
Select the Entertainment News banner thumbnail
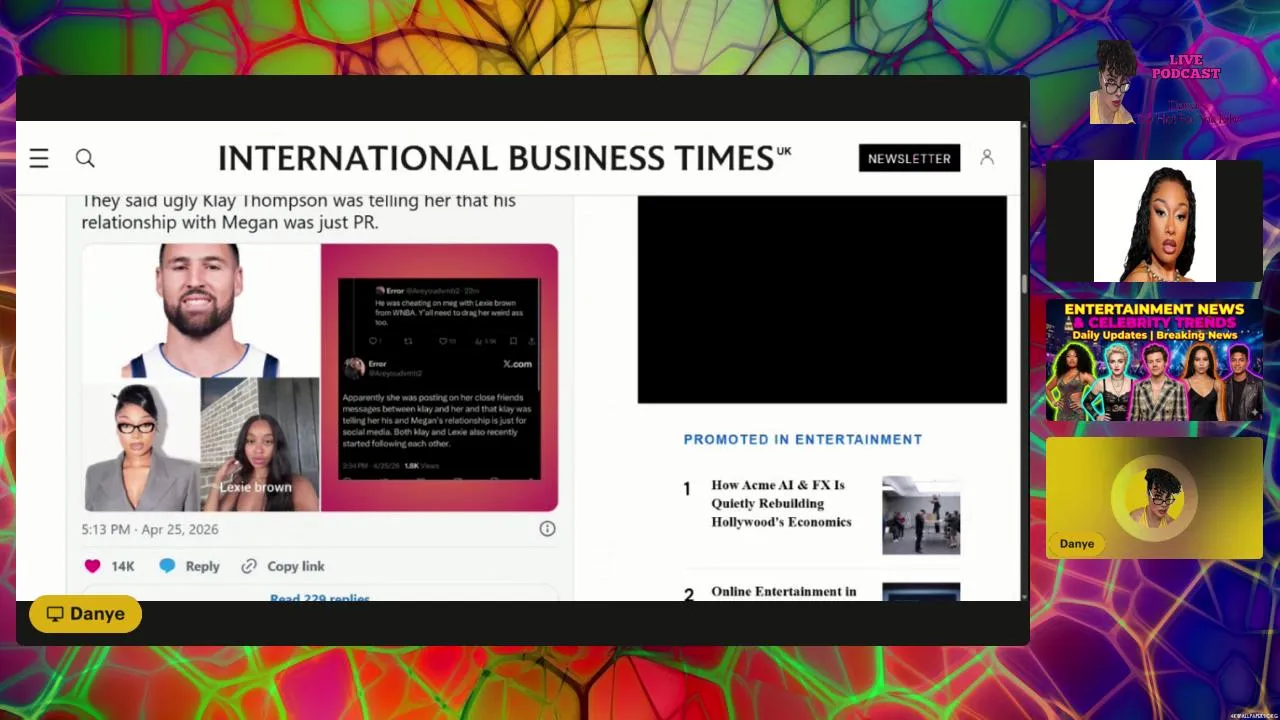coord(1154,360)
